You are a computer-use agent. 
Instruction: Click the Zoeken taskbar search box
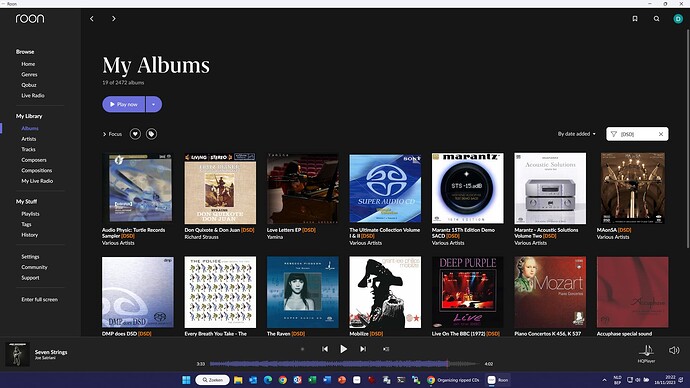point(213,380)
